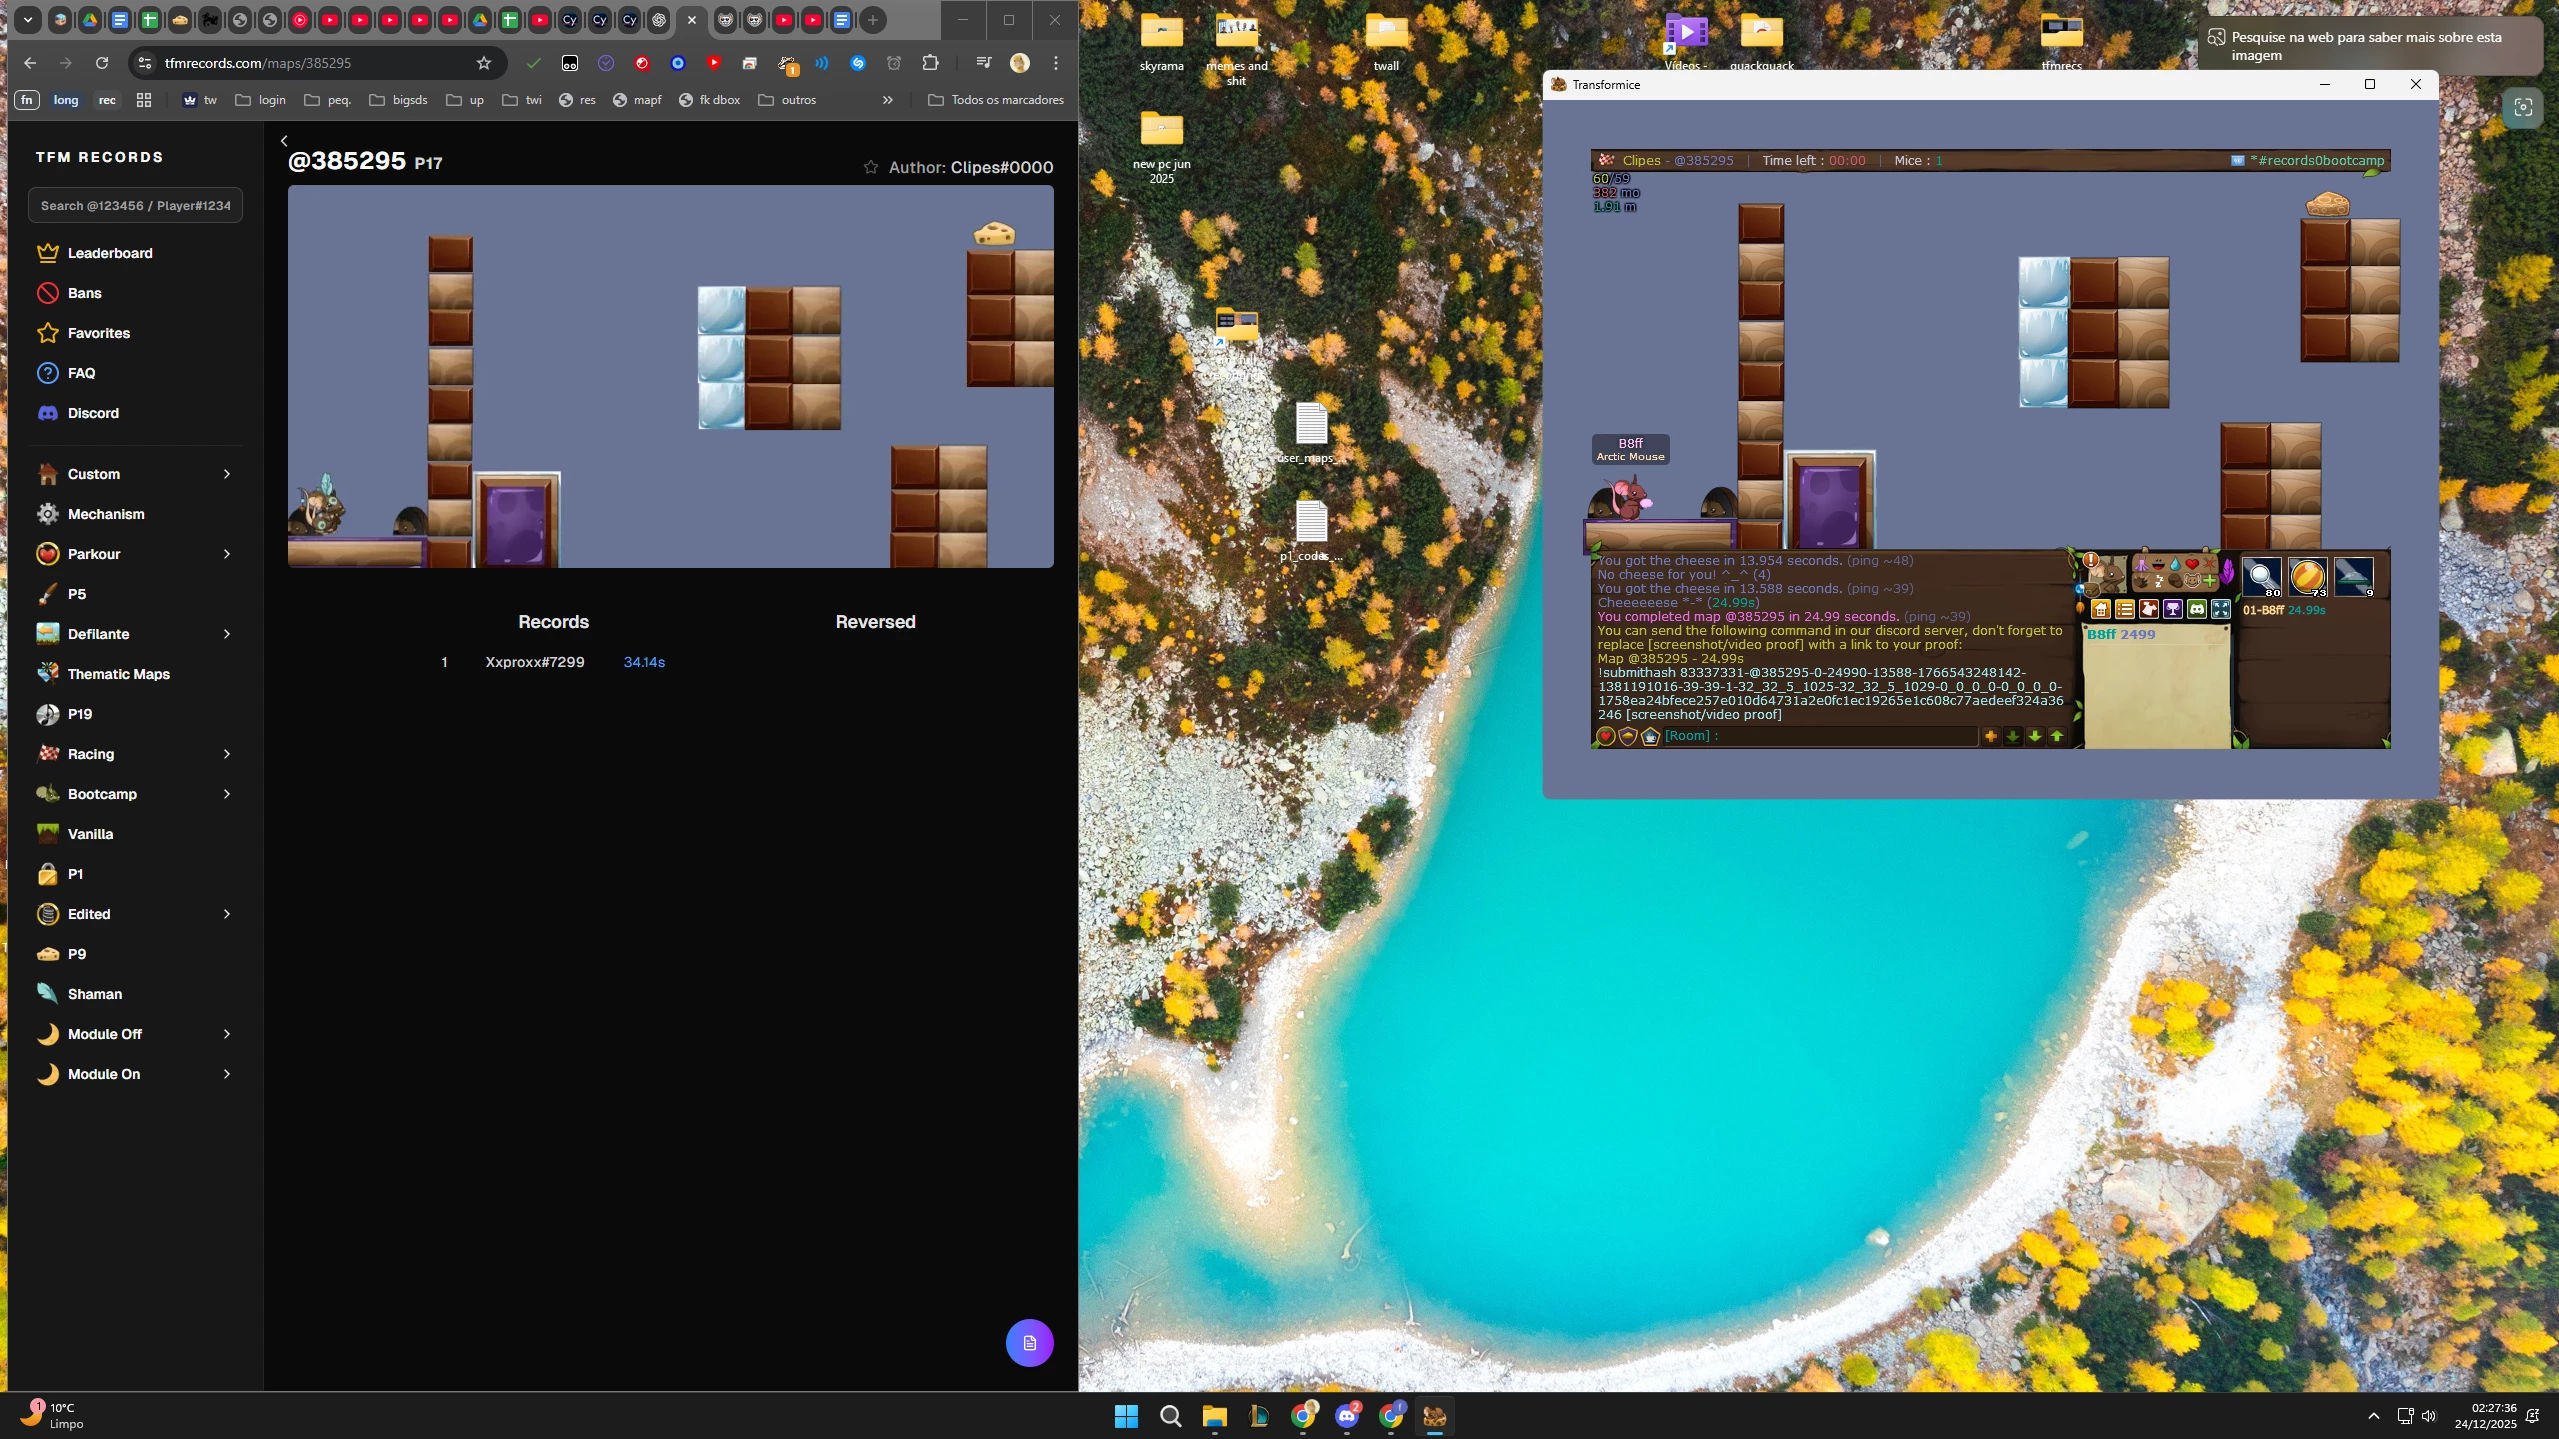Open the Discord link in TFM Records sidebar
Screen dimensions: 2559x1439
pos(135,413)
